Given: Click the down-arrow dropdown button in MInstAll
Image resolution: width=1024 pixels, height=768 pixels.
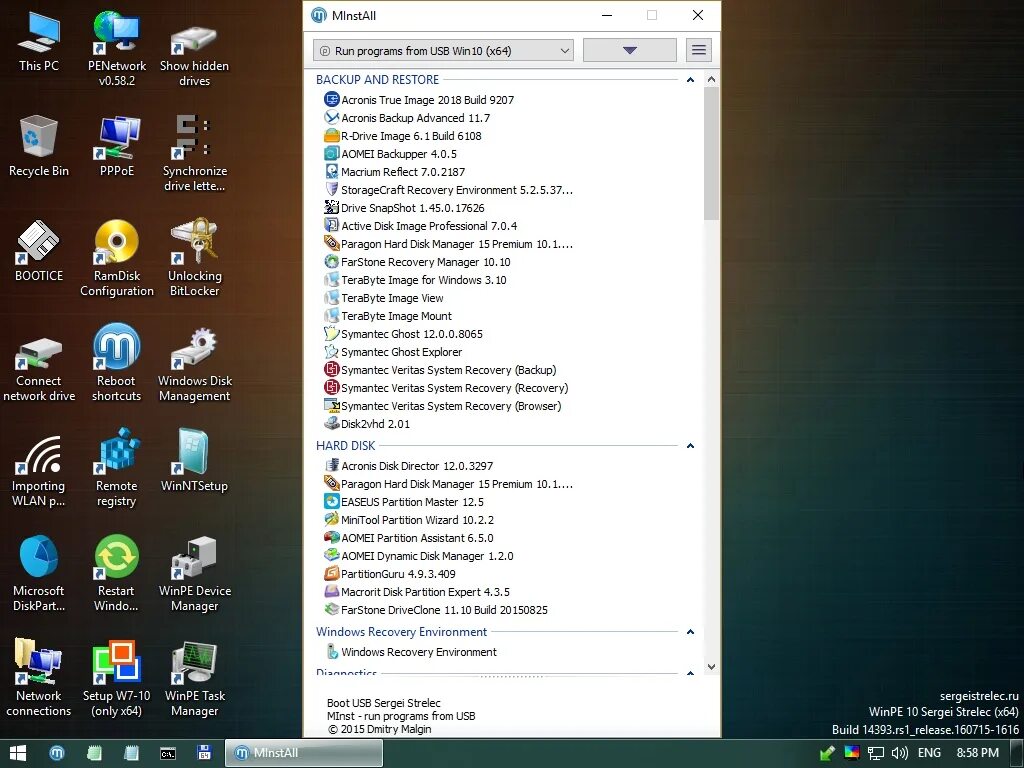Looking at the screenshot, I should 630,50.
